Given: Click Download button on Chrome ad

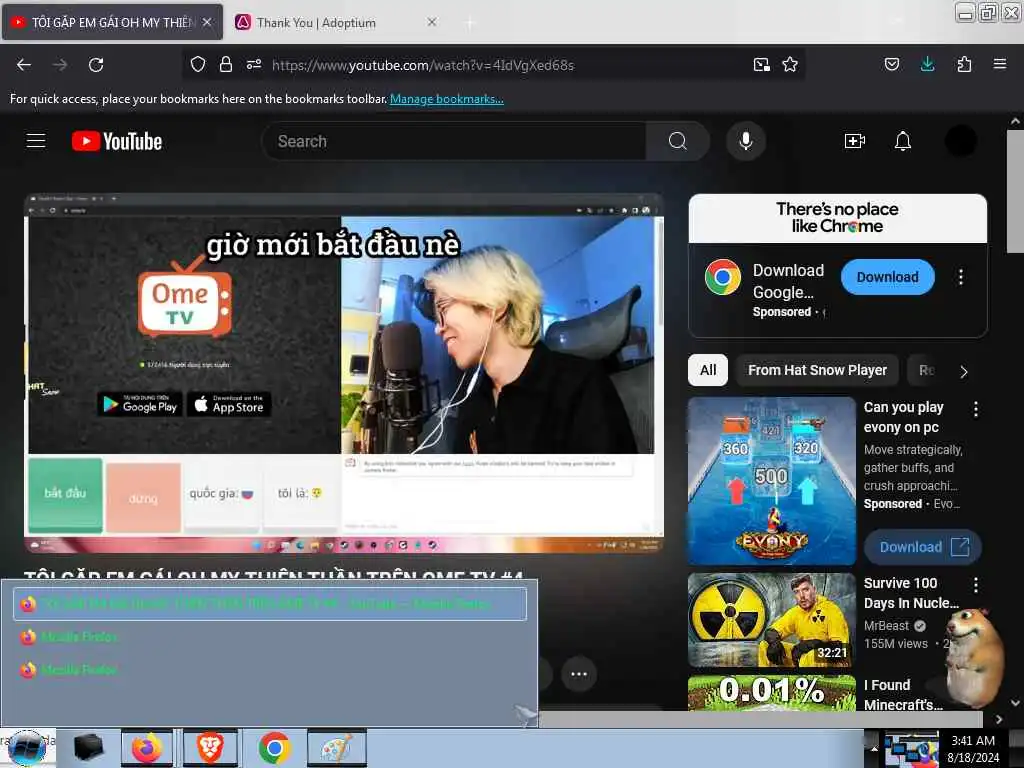Looking at the screenshot, I should pyautogui.click(x=888, y=277).
